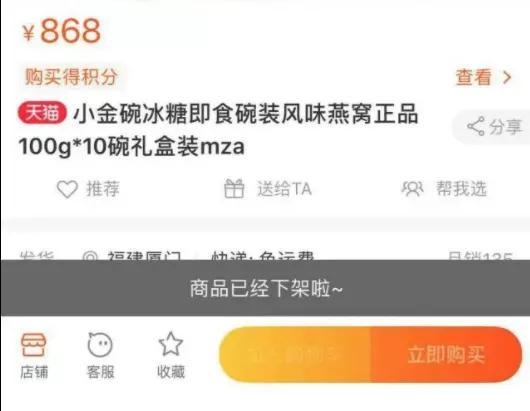This screenshot has height=411, width=530.
Task: Click the 天猫 Tmall badge
Action: click(43, 113)
